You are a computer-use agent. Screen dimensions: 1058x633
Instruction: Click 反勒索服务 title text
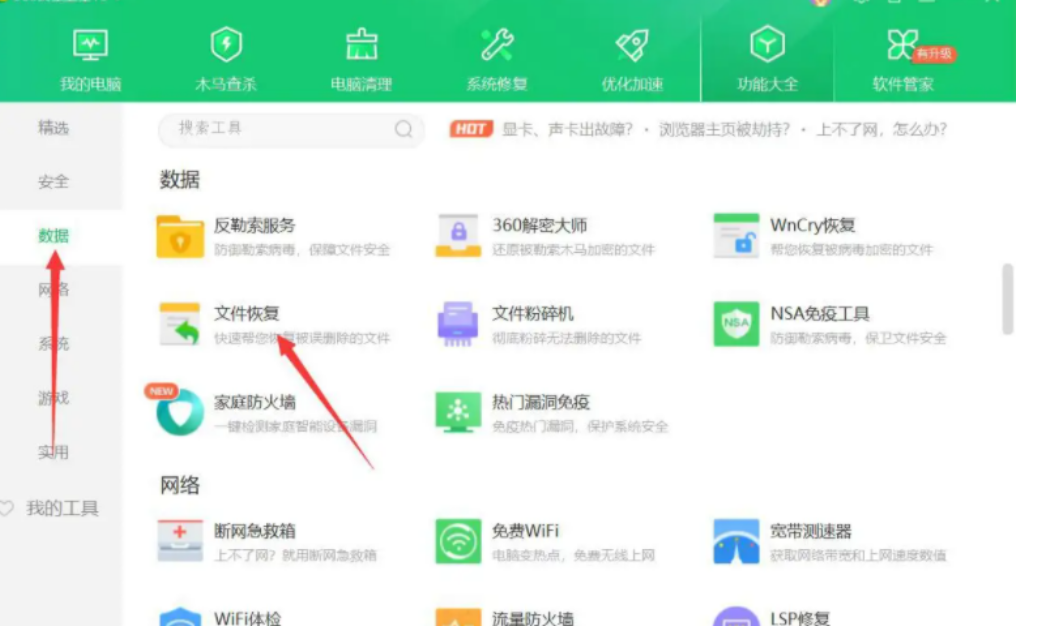click(x=254, y=225)
